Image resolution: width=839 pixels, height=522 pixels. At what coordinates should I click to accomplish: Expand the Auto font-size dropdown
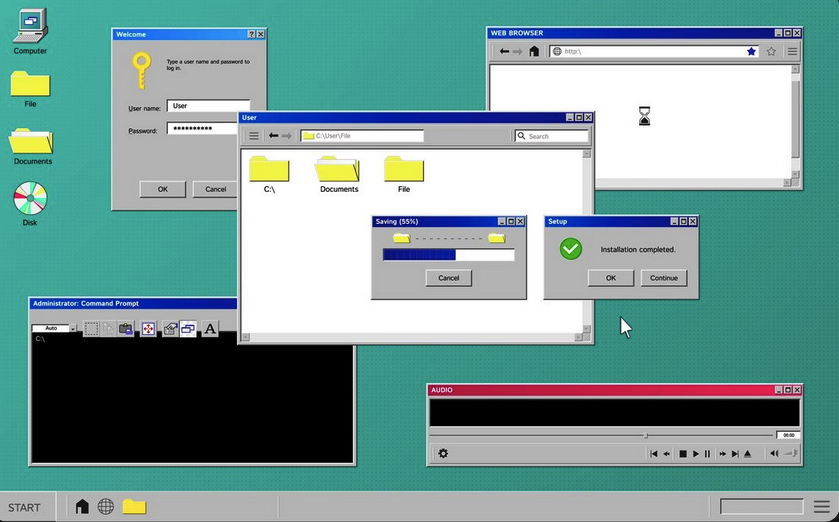(x=72, y=328)
